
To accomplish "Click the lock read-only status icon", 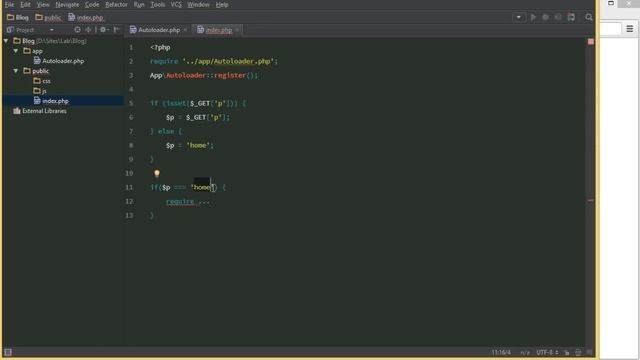I will [567, 352].
